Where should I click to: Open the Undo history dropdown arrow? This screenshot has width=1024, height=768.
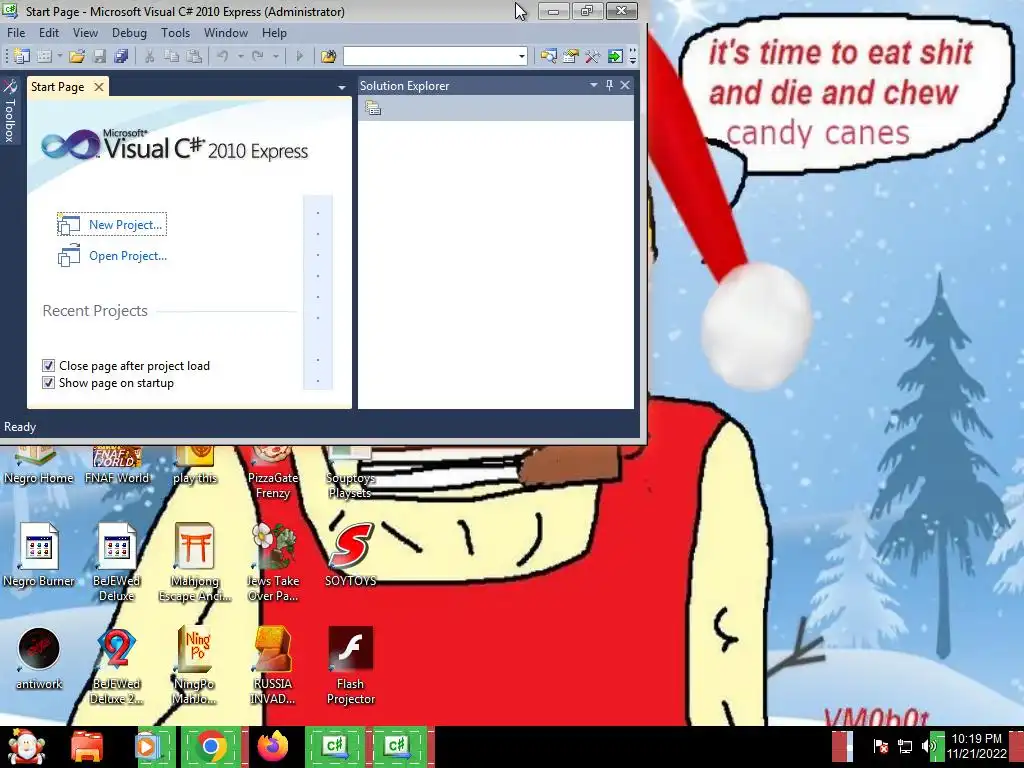tap(240, 57)
